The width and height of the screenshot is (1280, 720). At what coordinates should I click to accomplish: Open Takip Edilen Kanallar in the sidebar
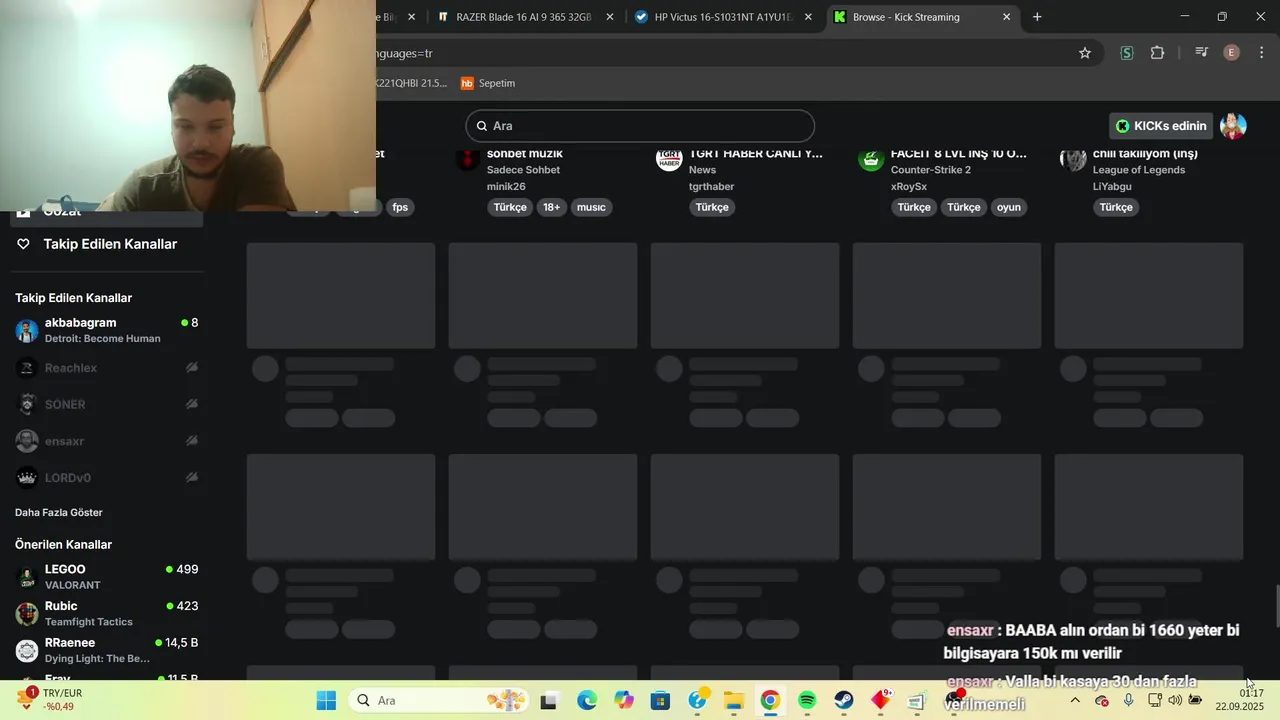109,244
